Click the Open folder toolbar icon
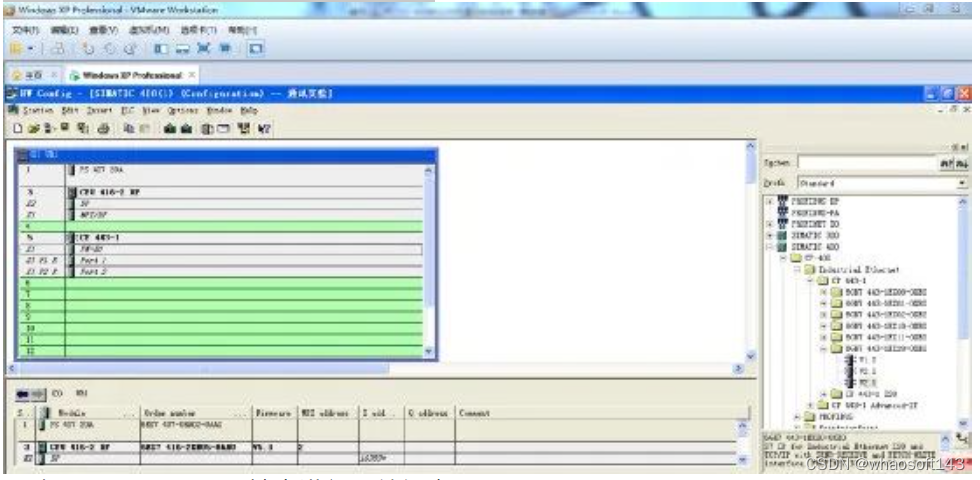This screenshot has height=480, width=980. [x=34, y=129]
